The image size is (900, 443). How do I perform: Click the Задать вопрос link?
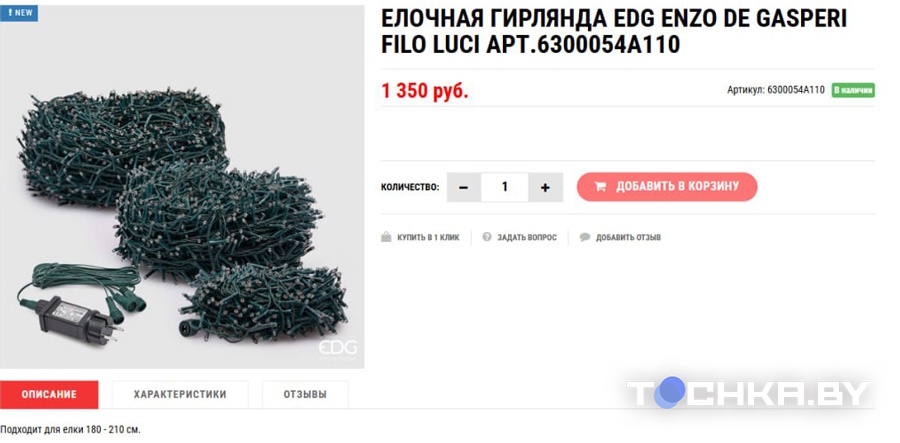coord(527,238)
